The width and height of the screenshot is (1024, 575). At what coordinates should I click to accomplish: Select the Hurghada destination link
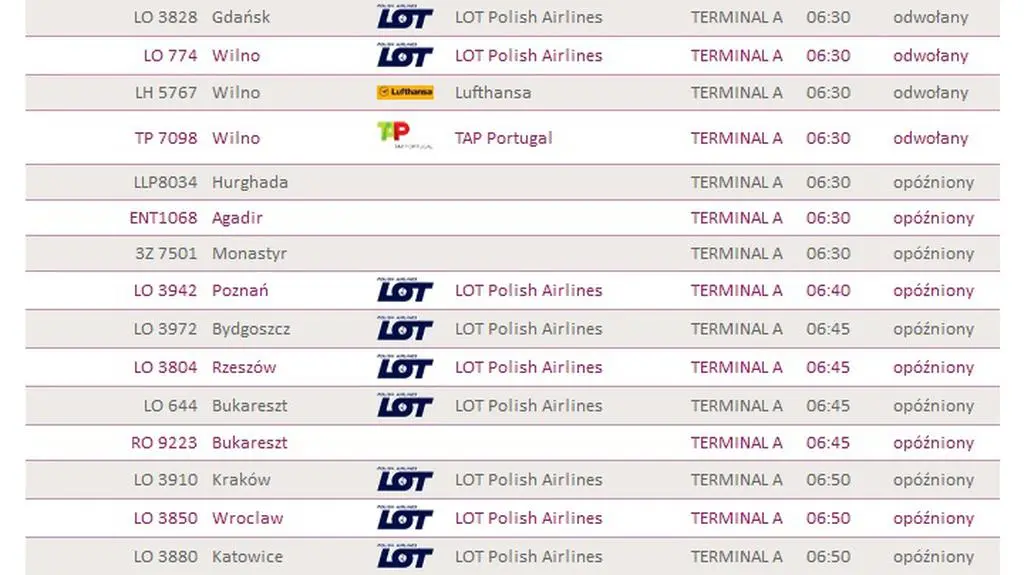(250, 182)
